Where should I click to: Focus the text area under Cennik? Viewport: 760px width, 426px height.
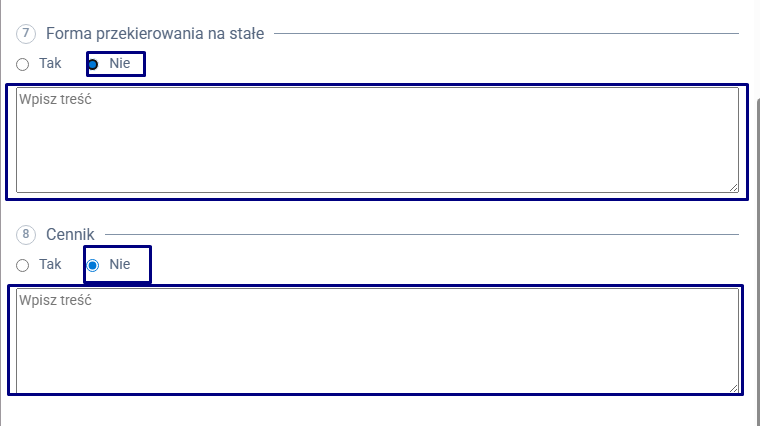(x=377, y=341)
